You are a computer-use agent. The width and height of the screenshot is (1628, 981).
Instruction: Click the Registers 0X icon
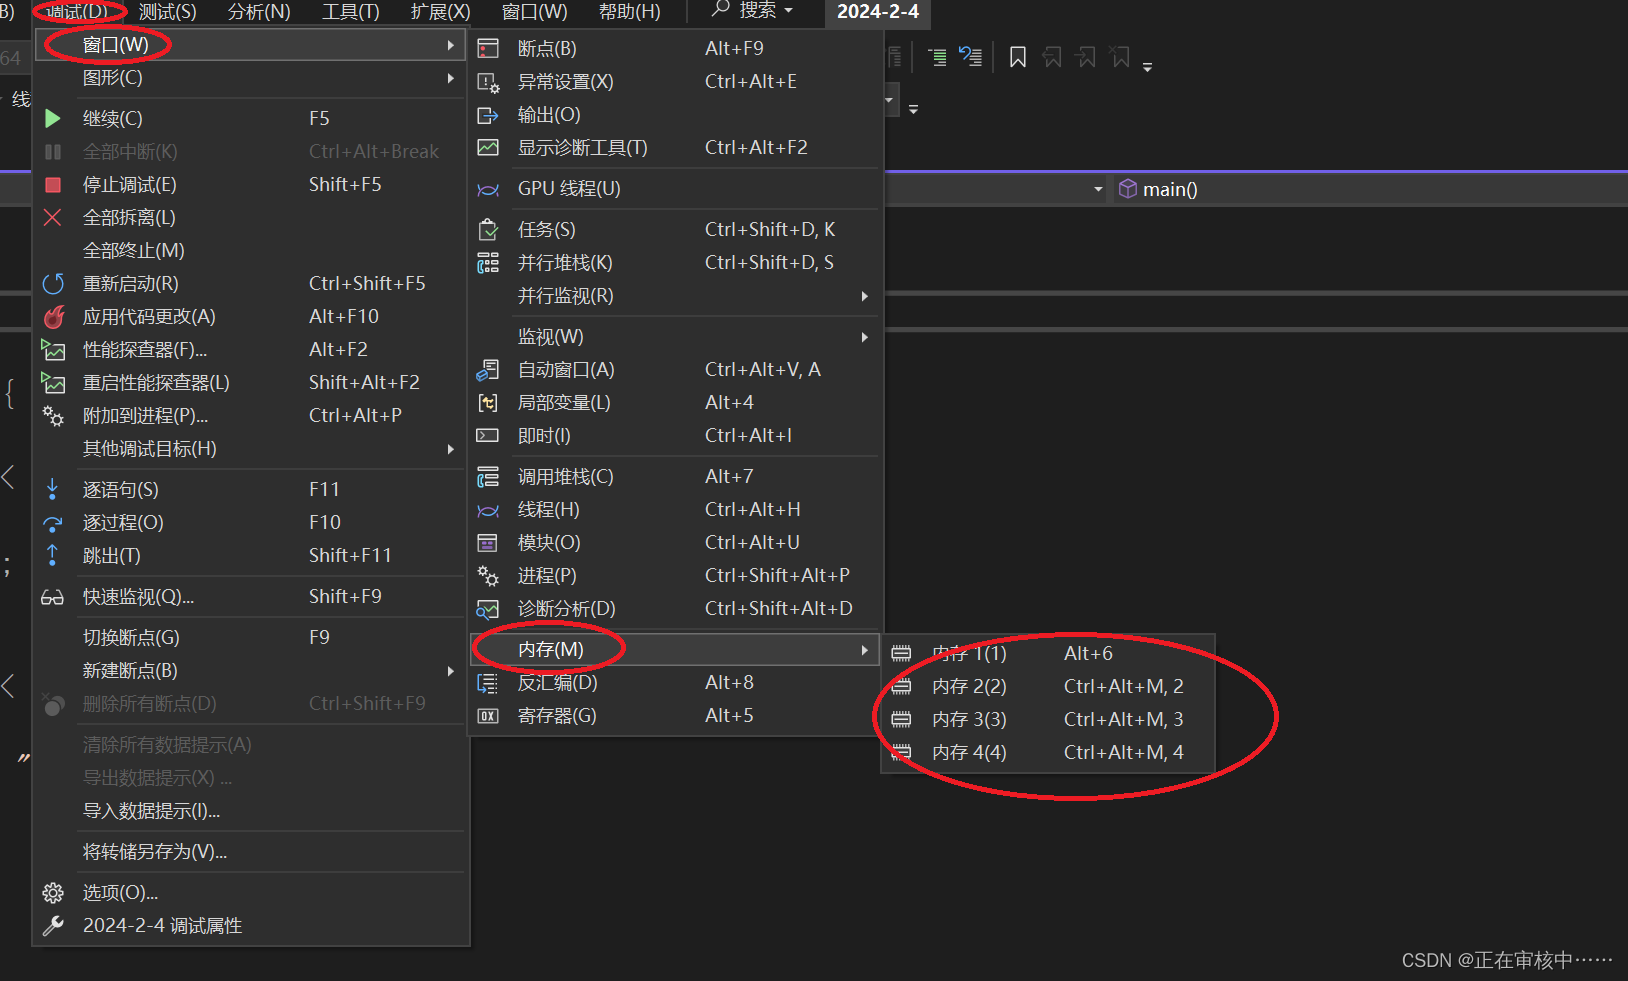[x=488, y=716]
